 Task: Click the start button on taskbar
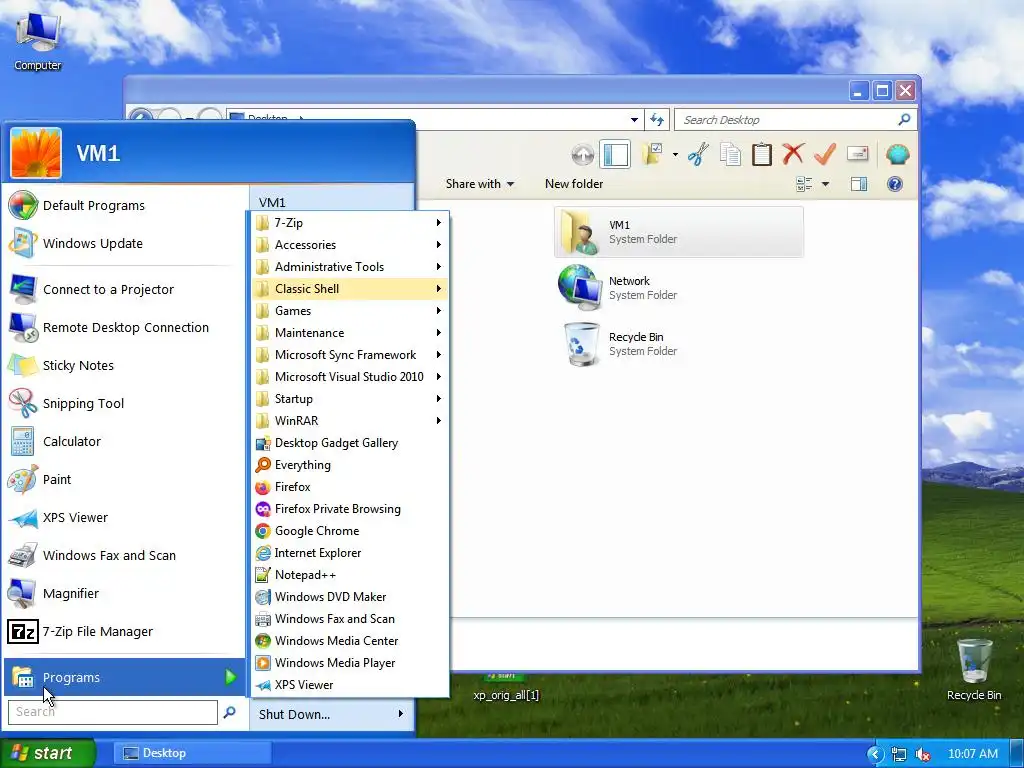[48, 753]
